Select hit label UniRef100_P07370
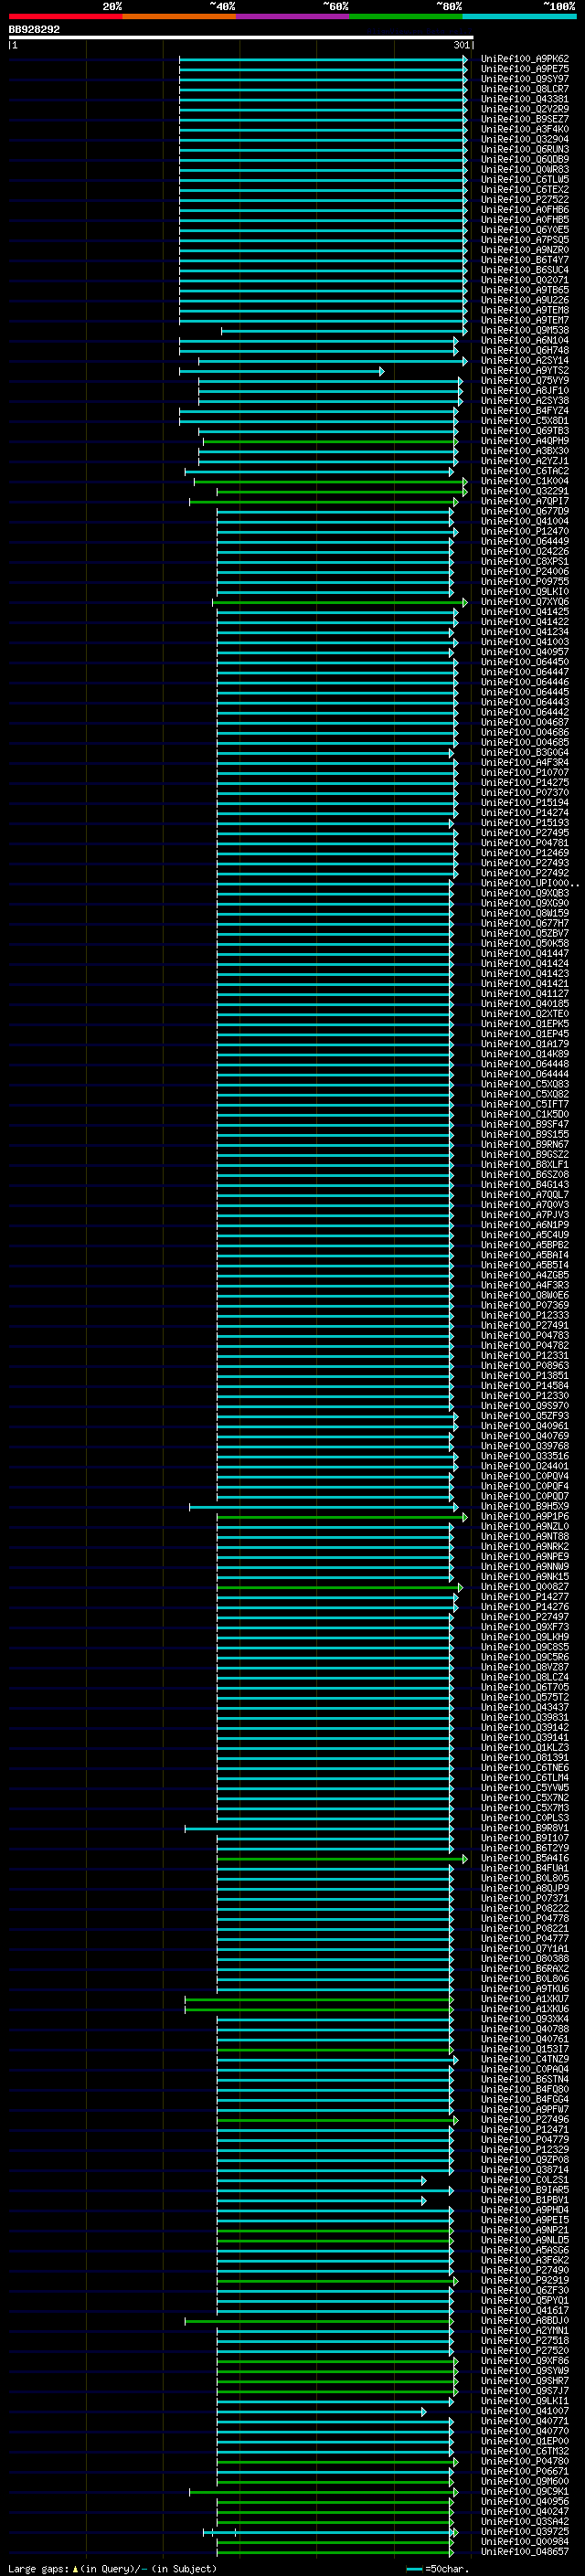Viewport: 585px width, 2576px height. tap(525, 792)
